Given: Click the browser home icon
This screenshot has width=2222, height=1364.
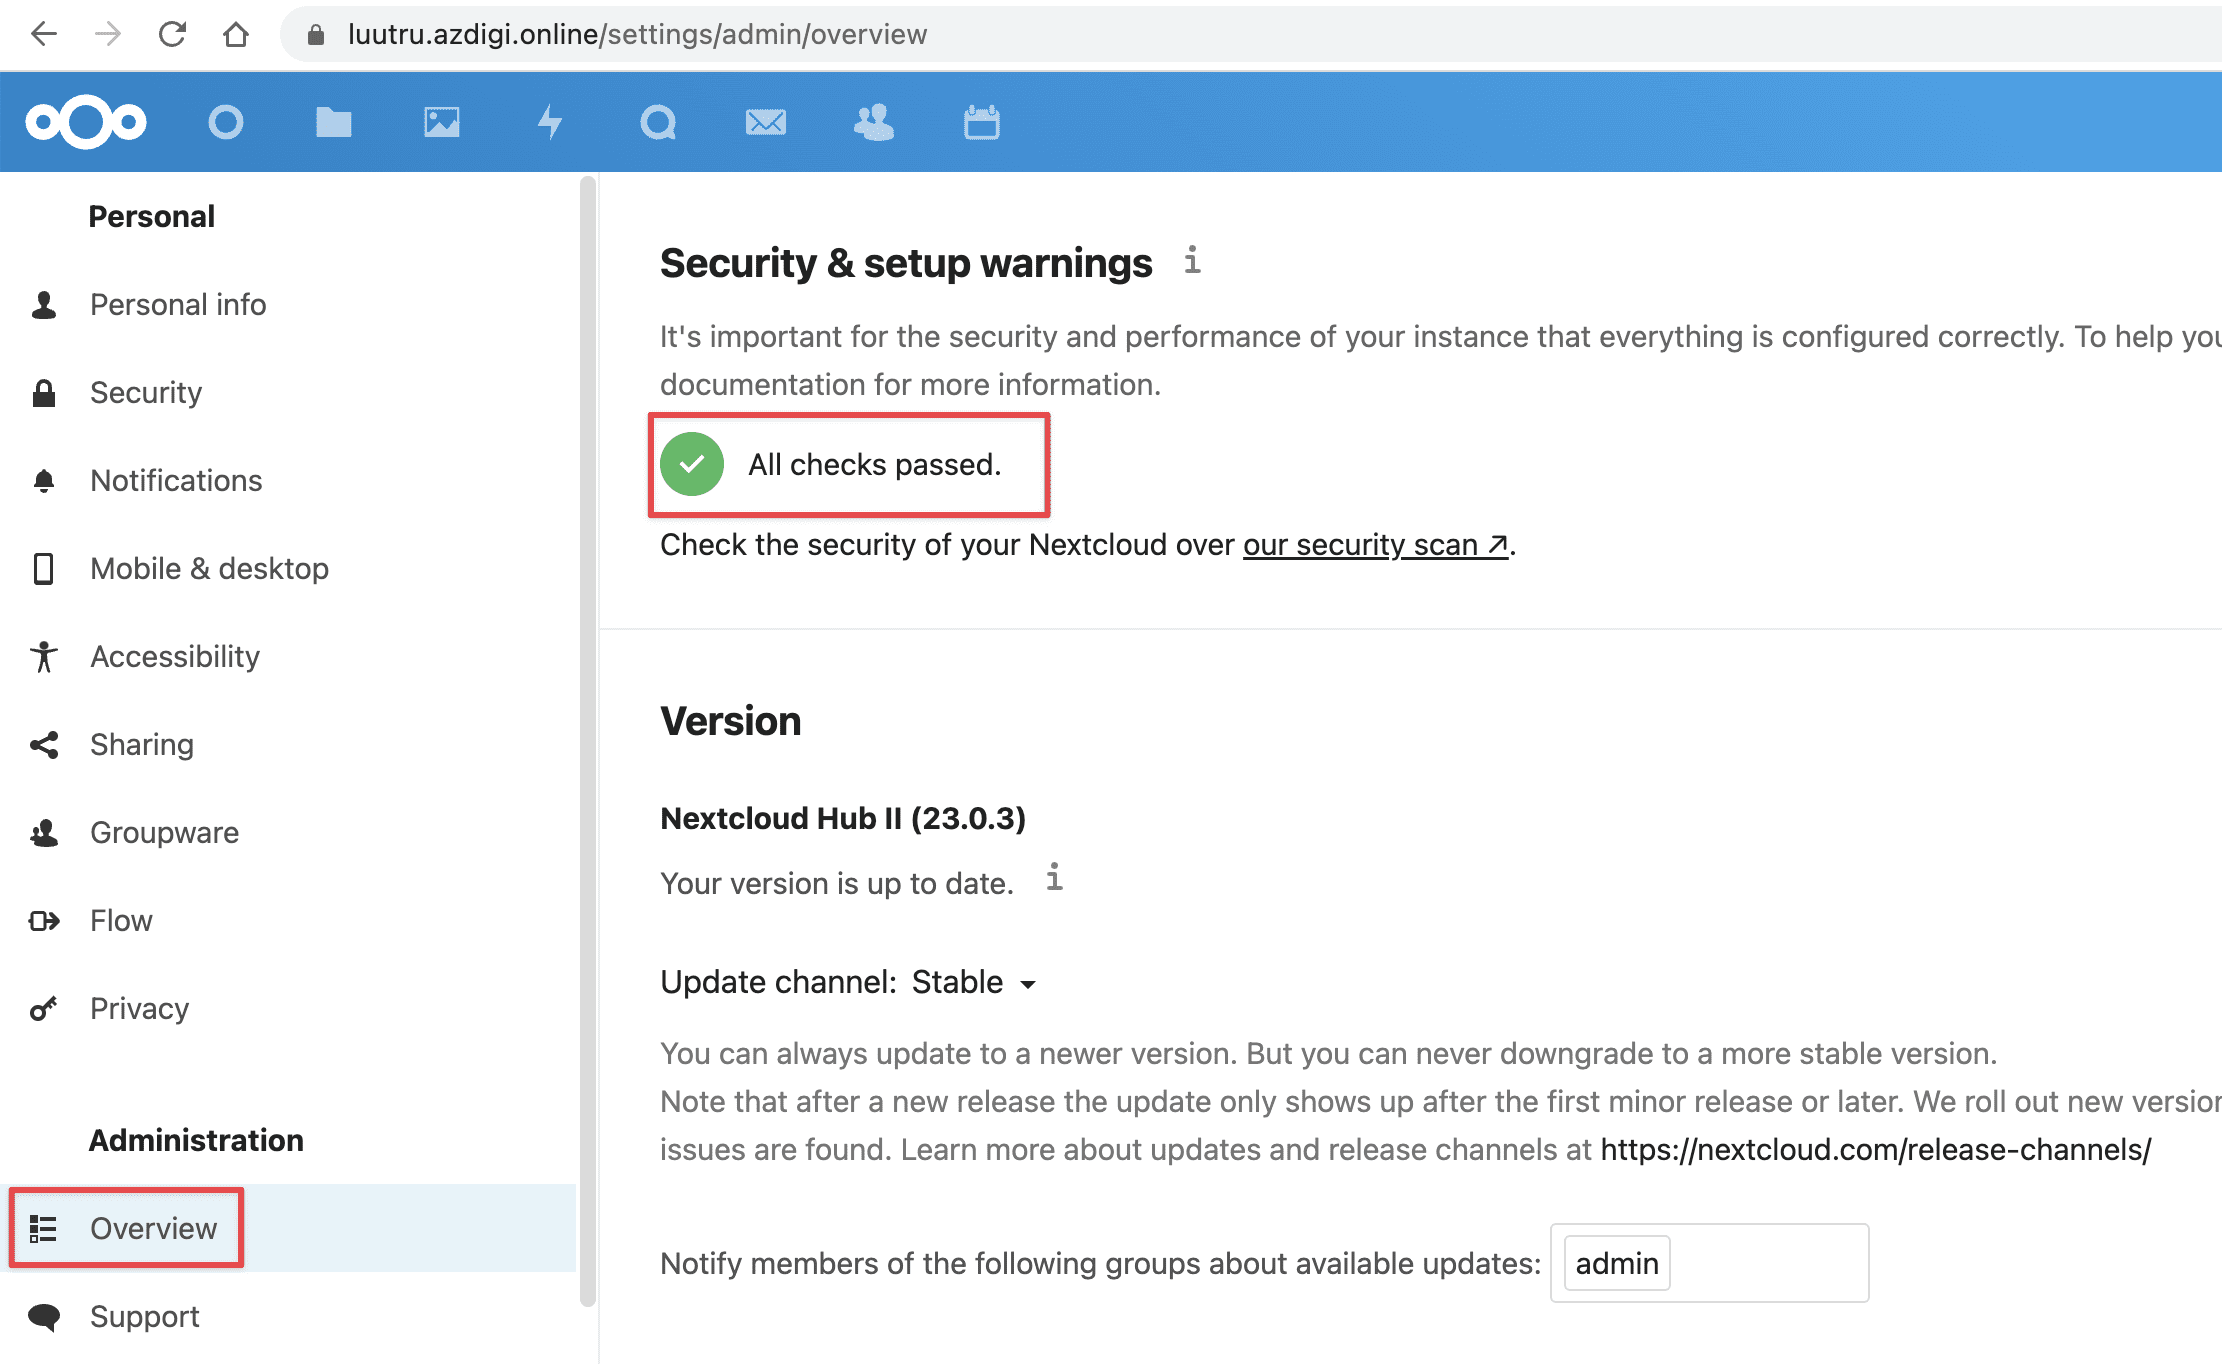Looking at the screenshot, I should tap(236, 34).
